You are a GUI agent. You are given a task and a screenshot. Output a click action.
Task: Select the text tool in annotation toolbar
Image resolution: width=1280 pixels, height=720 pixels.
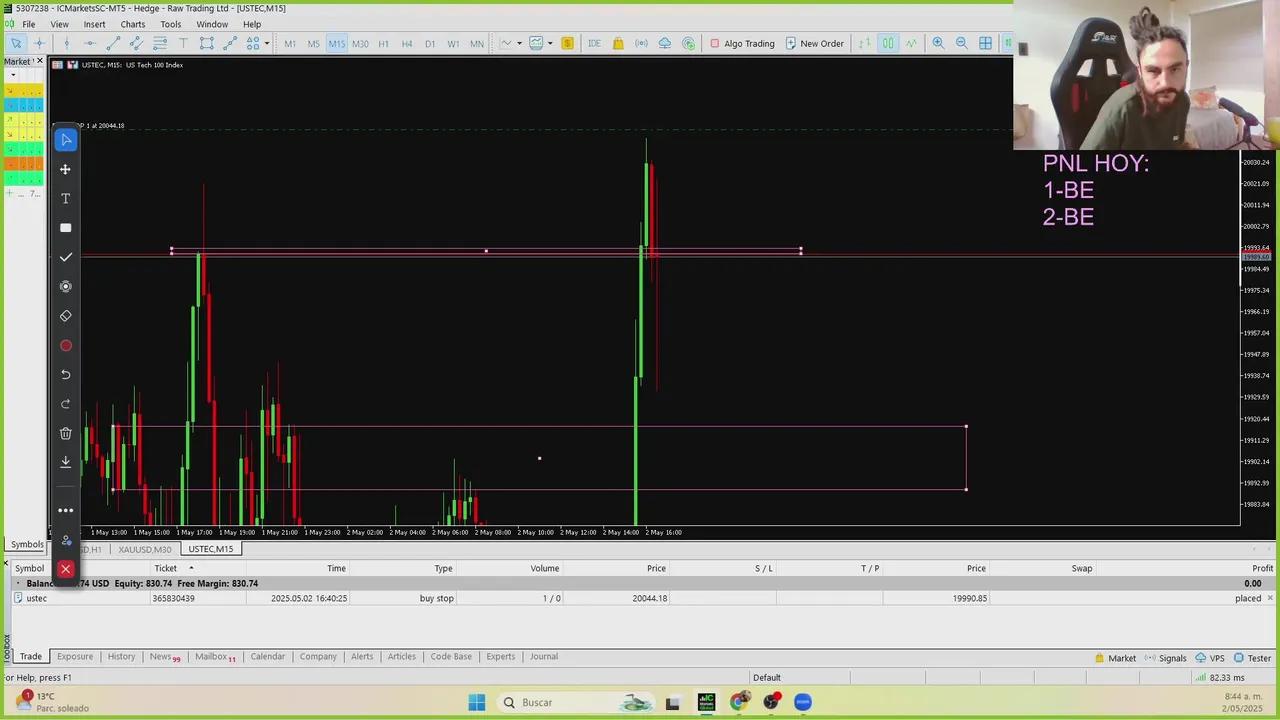tap(66, 199)
